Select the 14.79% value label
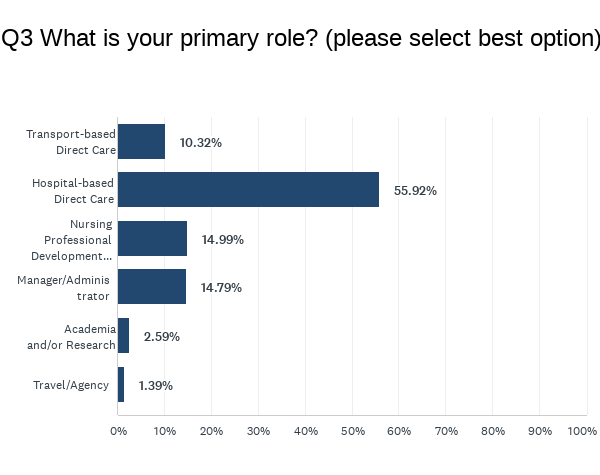The width and height of the screenshot is (600, 475). point(221,288)
